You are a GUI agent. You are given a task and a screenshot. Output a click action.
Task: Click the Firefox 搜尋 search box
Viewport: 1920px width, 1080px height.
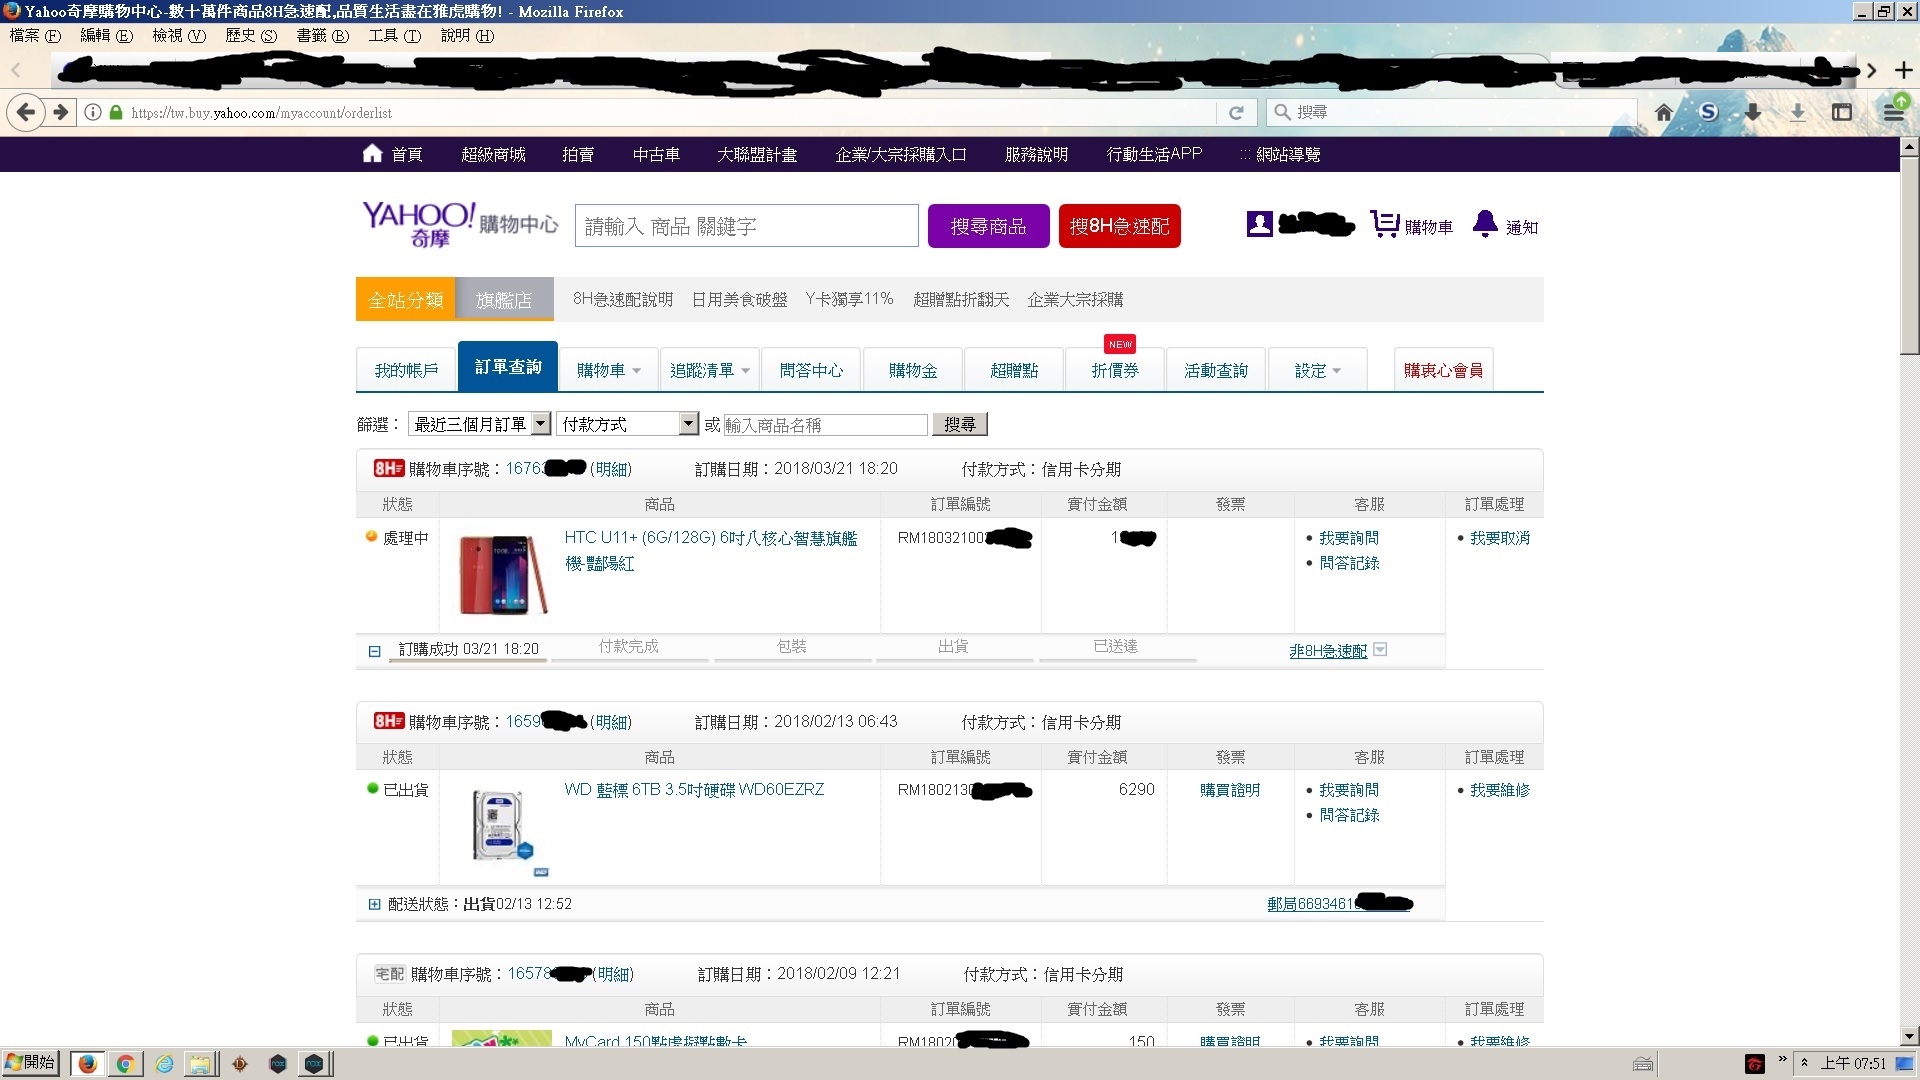tap(1450, 112)
